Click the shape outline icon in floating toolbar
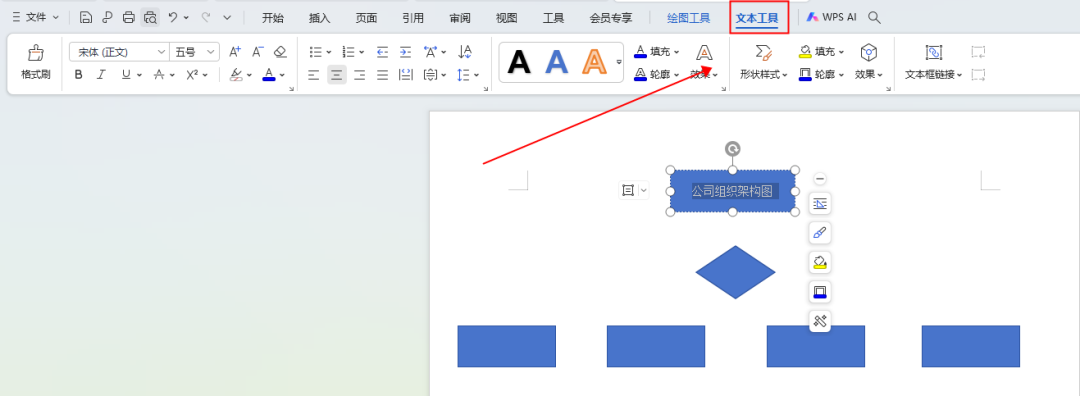The width and height of the screenshot is (1080, 396). [820, 292]
